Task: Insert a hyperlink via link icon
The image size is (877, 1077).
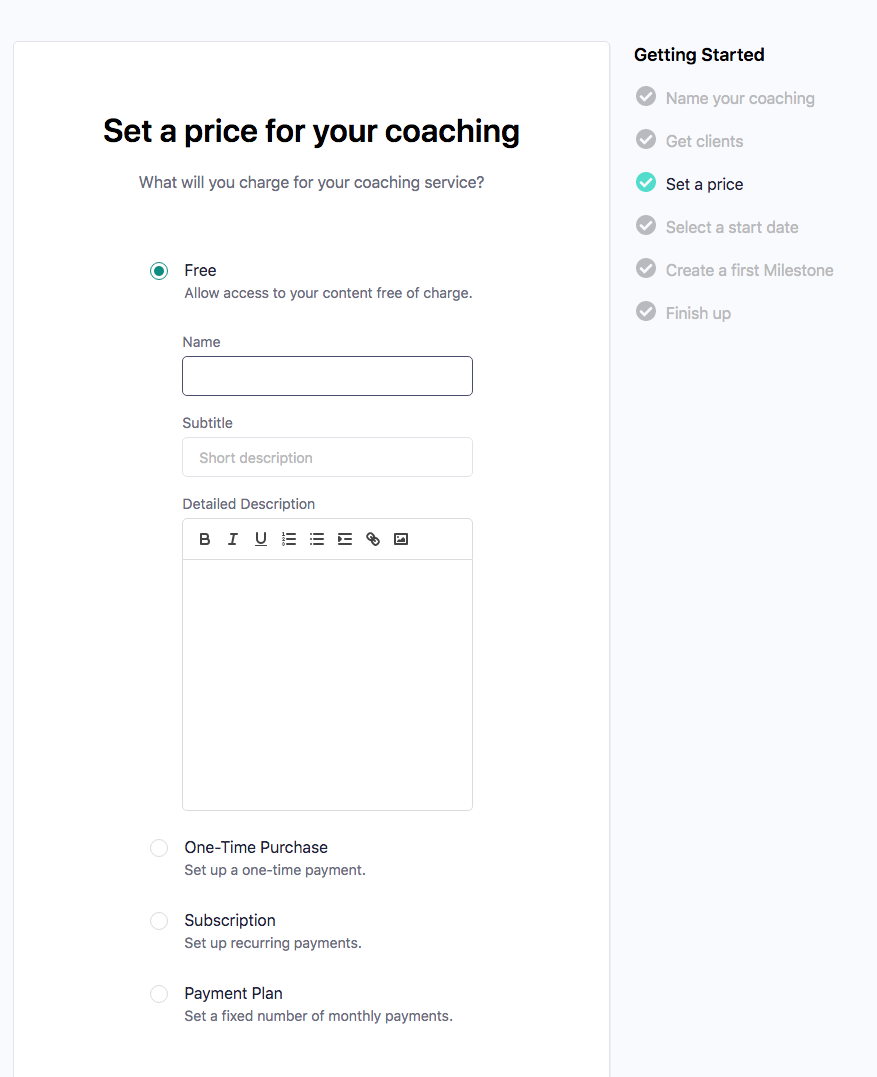Action: point(373,539)
